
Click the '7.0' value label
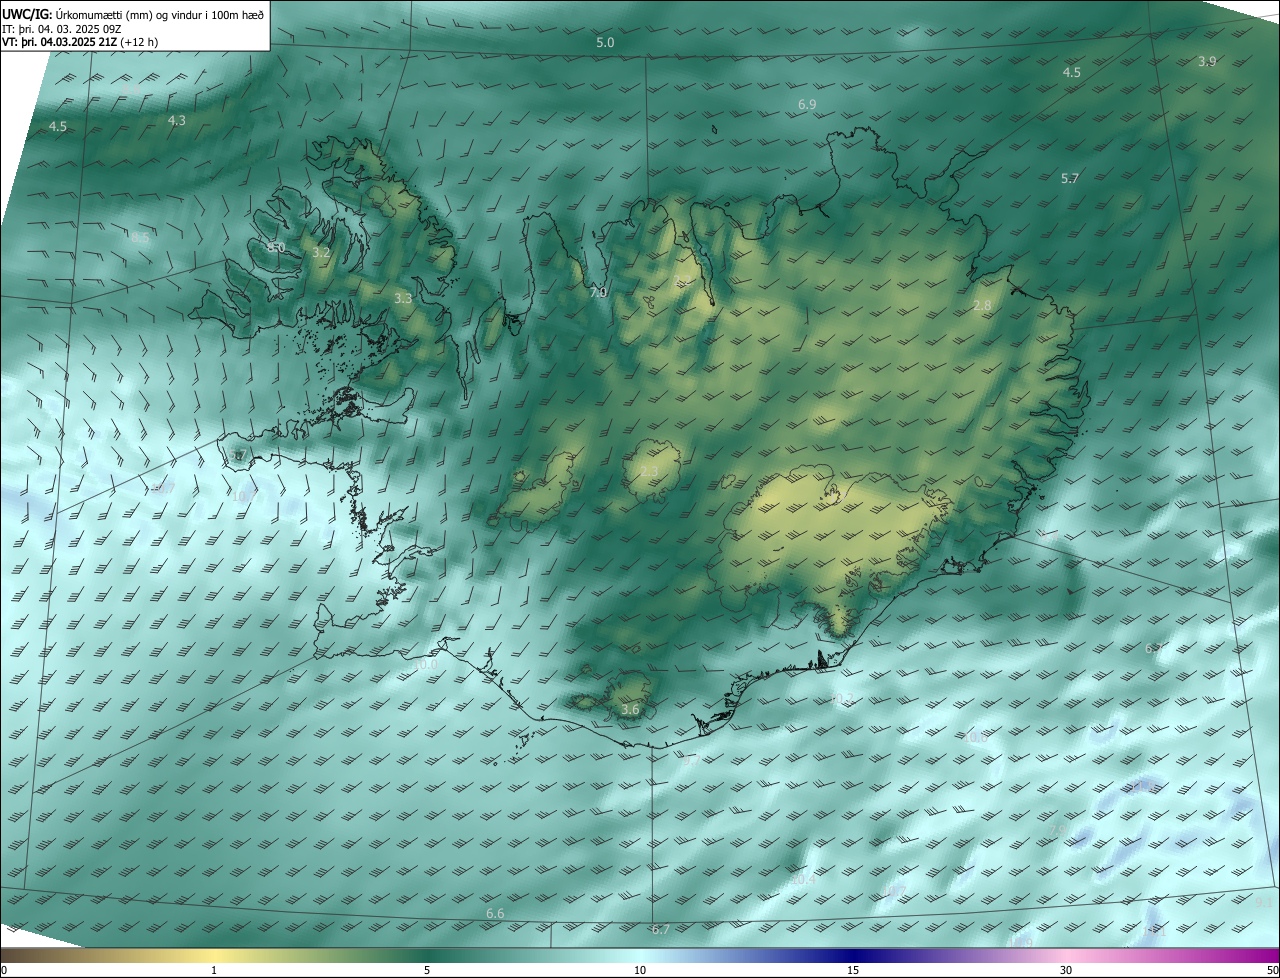click(x=598, y=293)
